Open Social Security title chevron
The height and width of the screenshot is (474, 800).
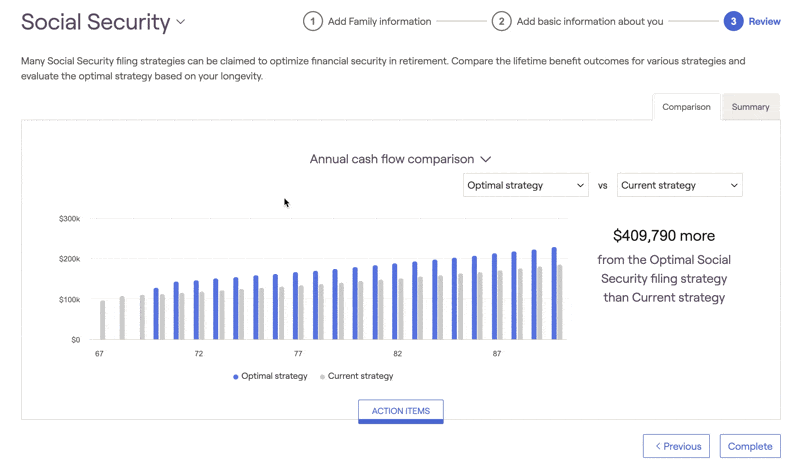(181, 22)
